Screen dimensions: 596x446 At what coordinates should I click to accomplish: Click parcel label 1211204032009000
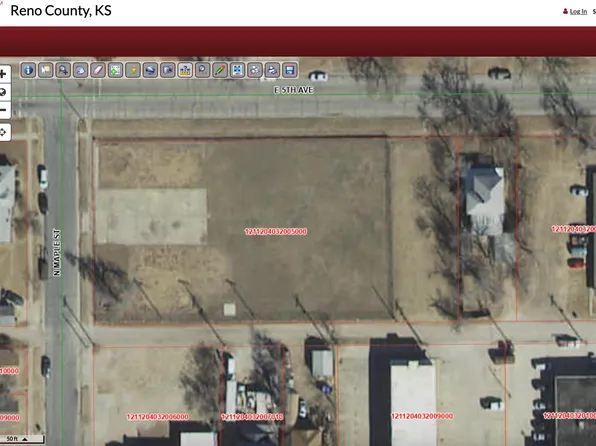pyautogui.click(x=422, y=416)
